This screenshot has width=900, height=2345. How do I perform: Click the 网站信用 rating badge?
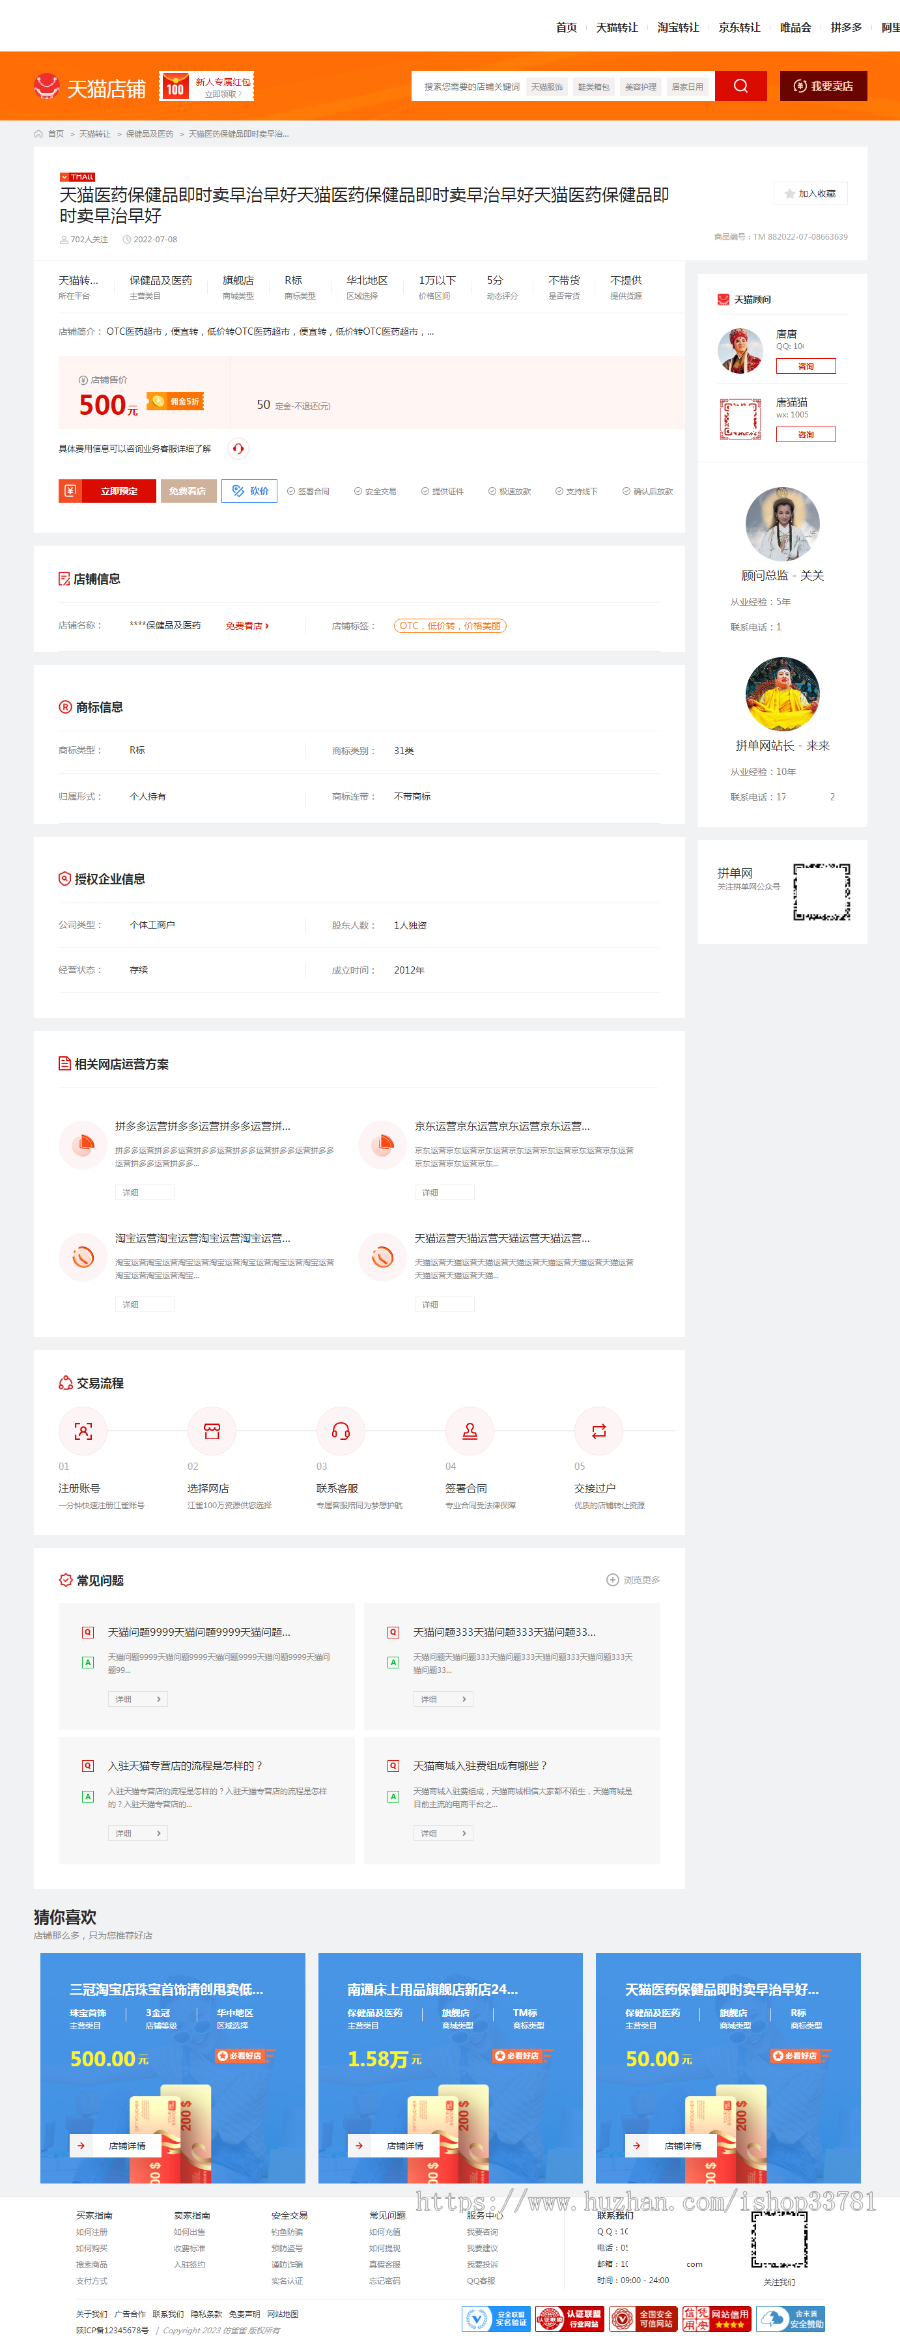coord(716,2319)
